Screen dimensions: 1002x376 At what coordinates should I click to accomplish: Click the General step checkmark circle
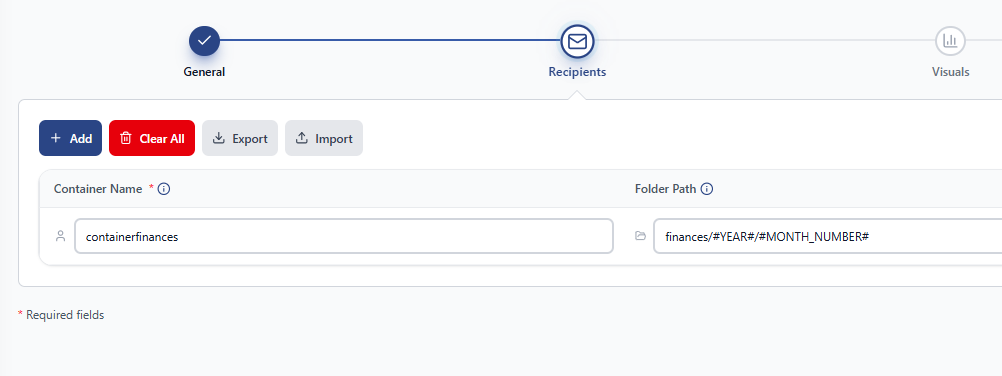tap(204, 41)
